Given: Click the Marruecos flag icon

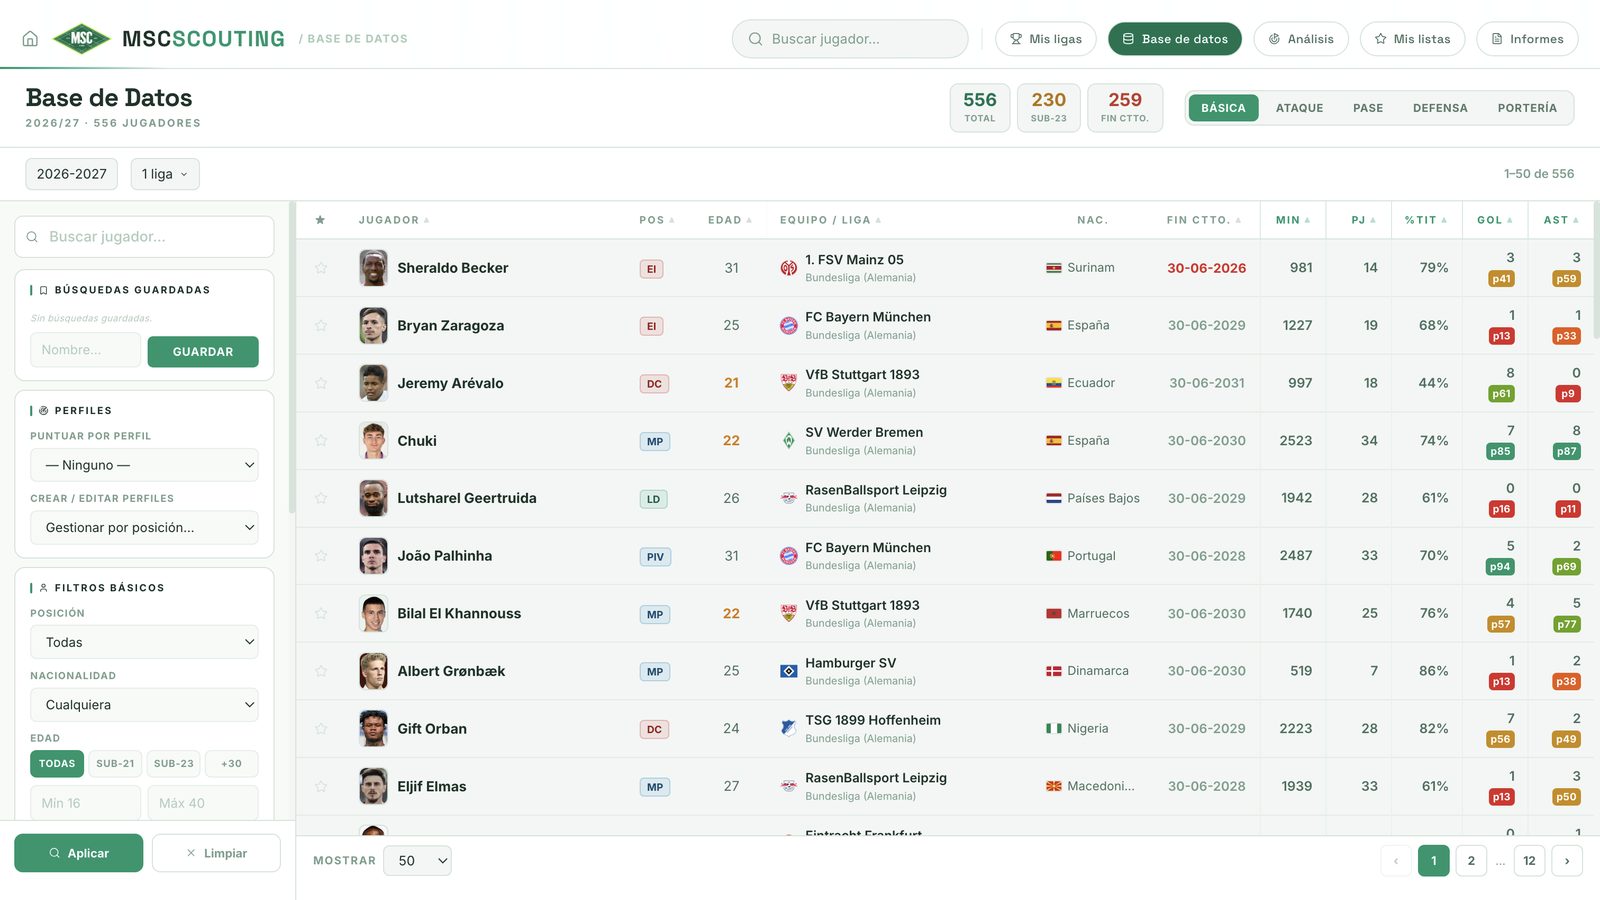Looking at the screenshot, I should pyautogui.click(x=1054, y=614).
